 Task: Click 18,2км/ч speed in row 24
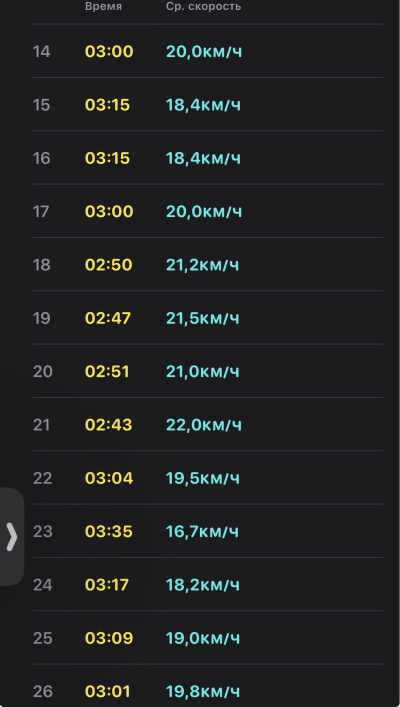pos(203,584)
